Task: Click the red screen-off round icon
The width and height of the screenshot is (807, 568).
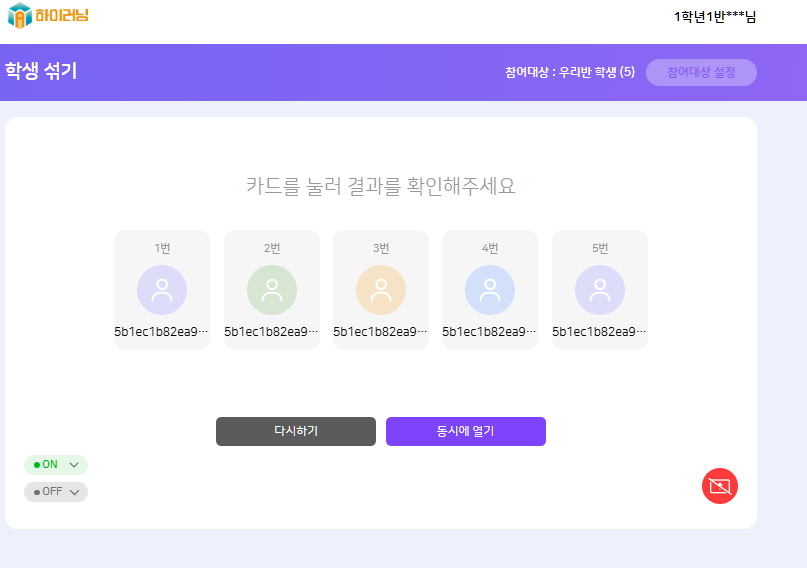Action: tap(720, 486)
